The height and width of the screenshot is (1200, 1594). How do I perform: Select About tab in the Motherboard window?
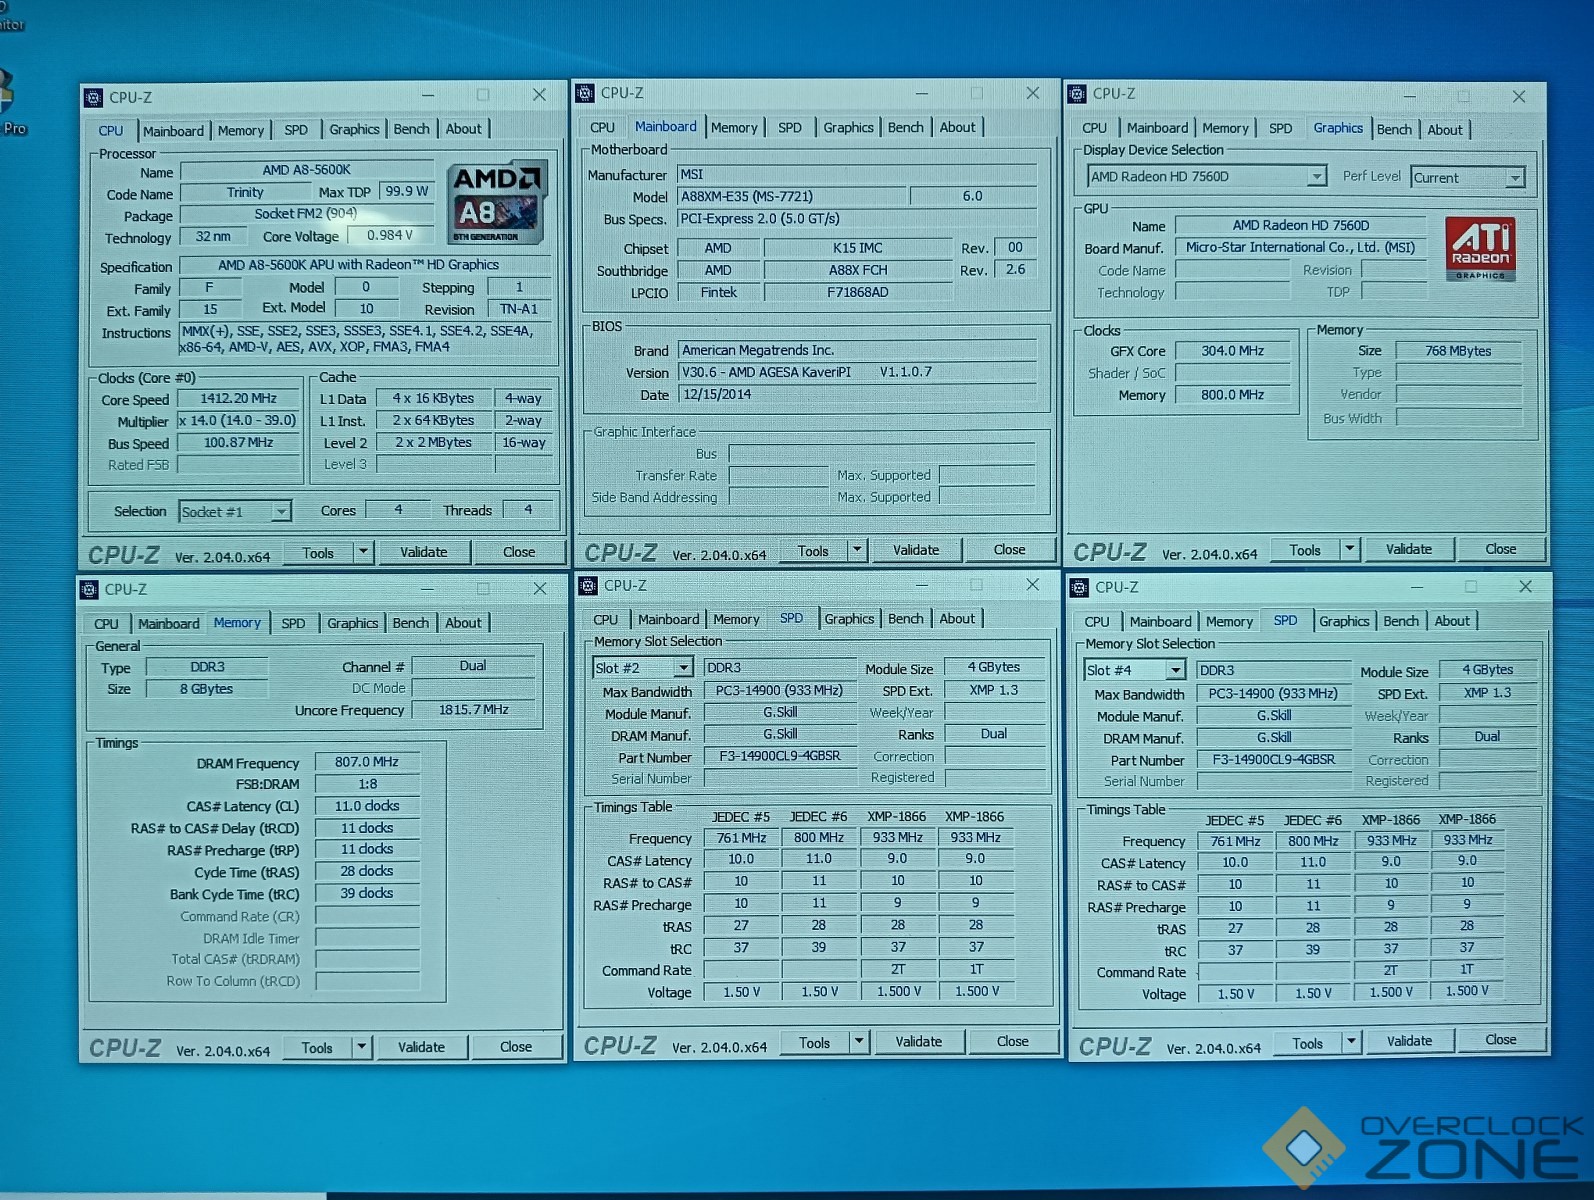[x=957, y=127]
